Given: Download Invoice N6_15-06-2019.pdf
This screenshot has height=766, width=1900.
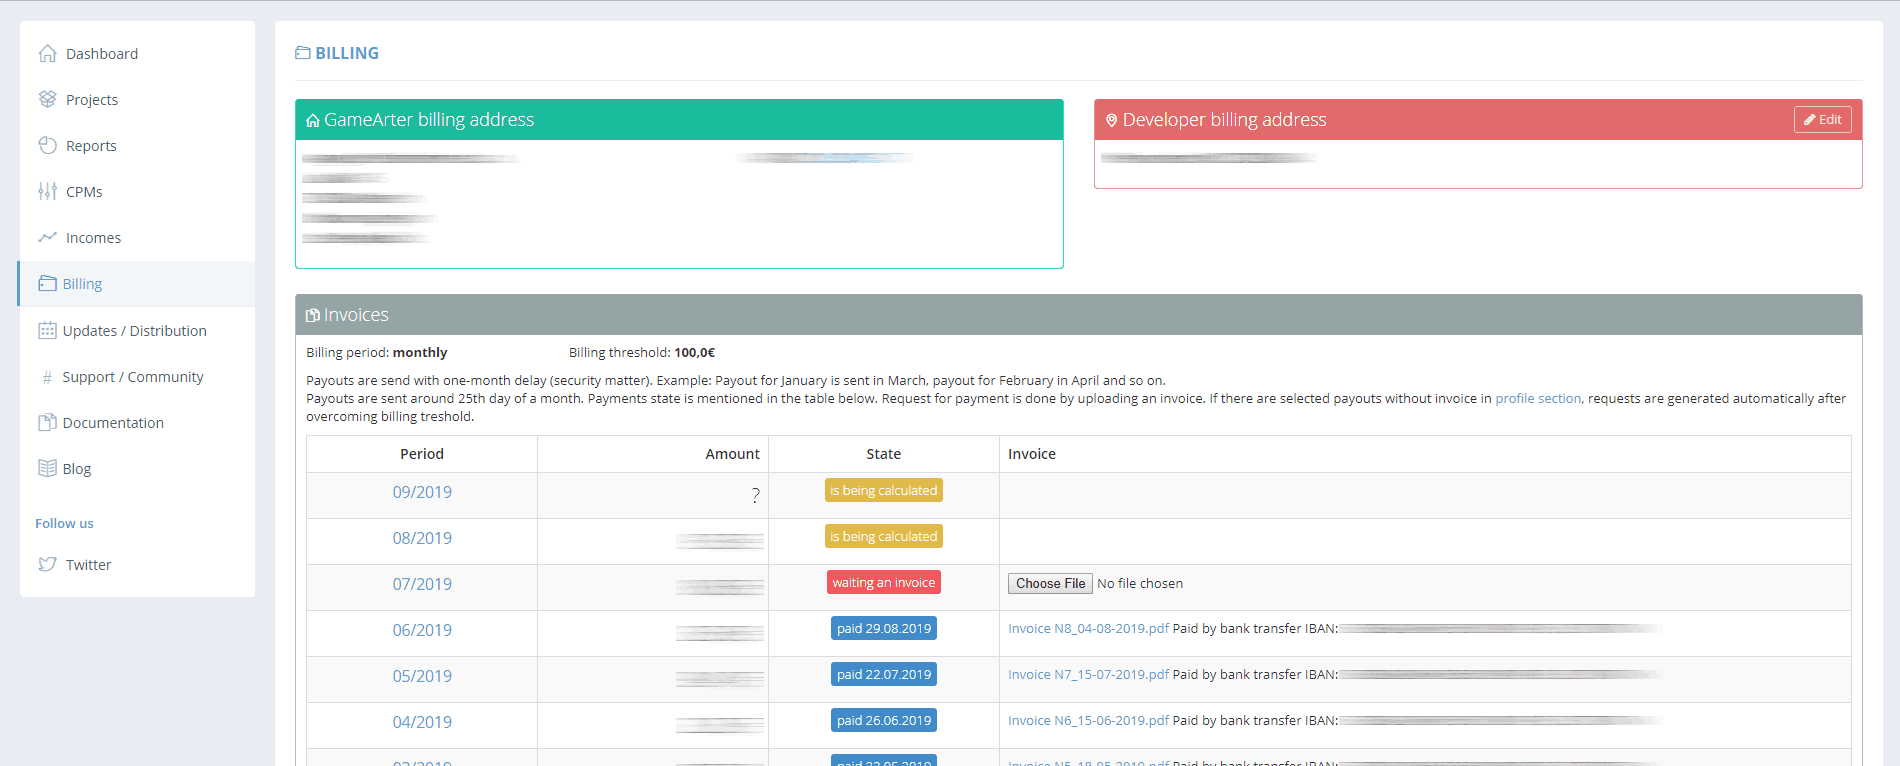Looking at the screenshot, I should pyautogui.click(x=1088, y=720).
